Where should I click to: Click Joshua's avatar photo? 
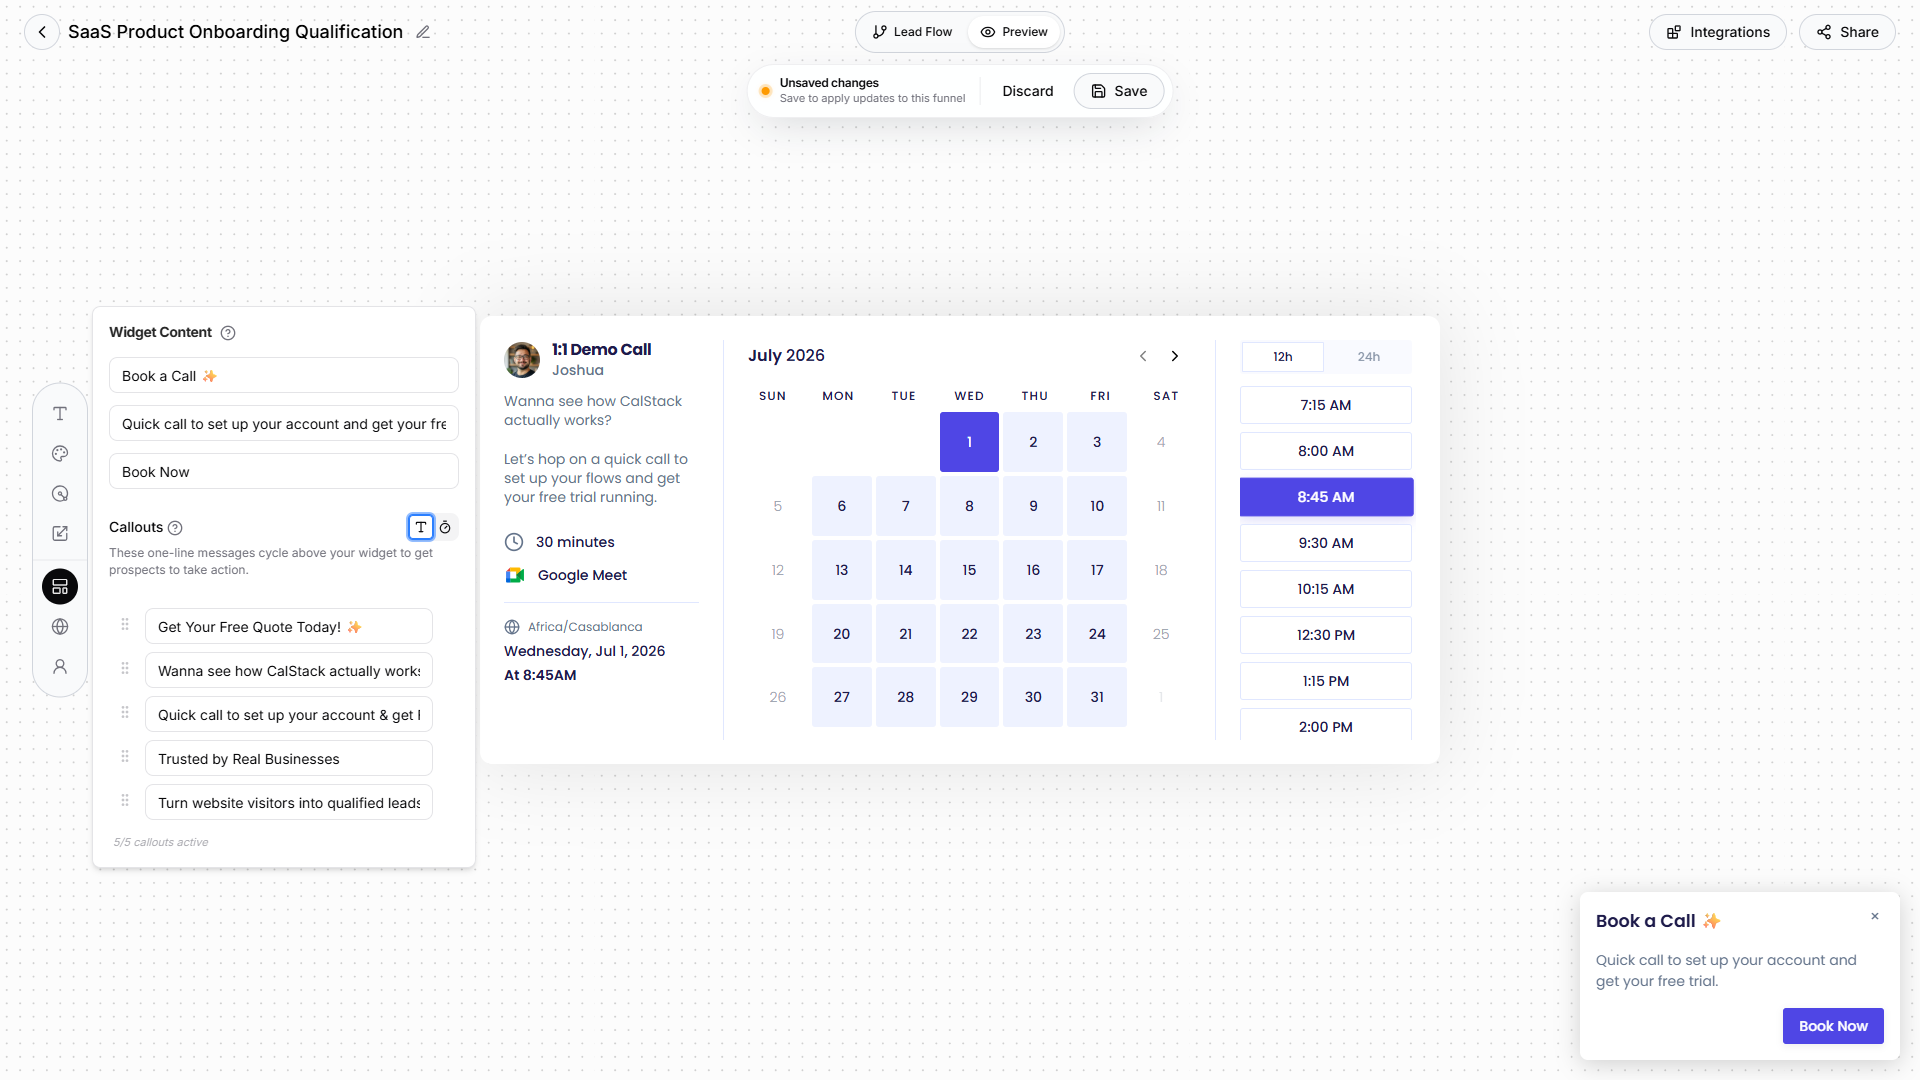click(x=522, y=360)
